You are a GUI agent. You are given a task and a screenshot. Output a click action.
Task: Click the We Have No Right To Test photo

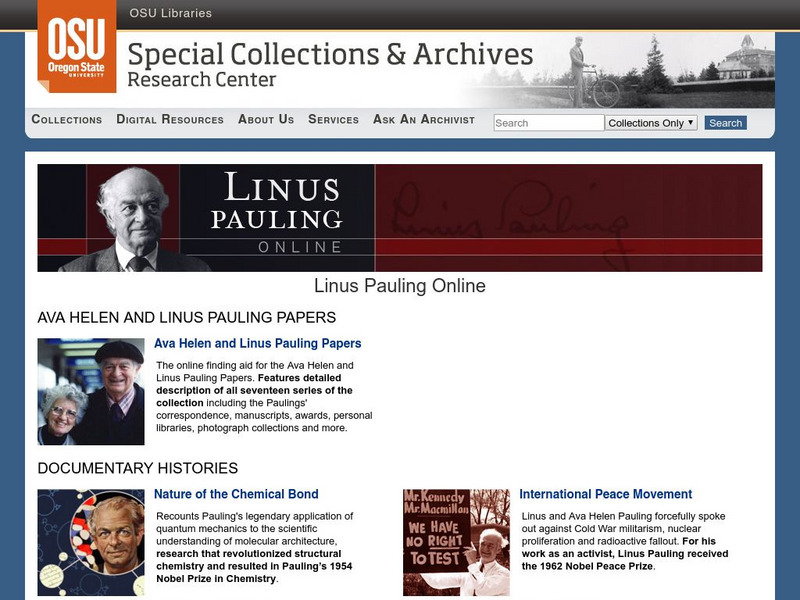tap(456, 542)
